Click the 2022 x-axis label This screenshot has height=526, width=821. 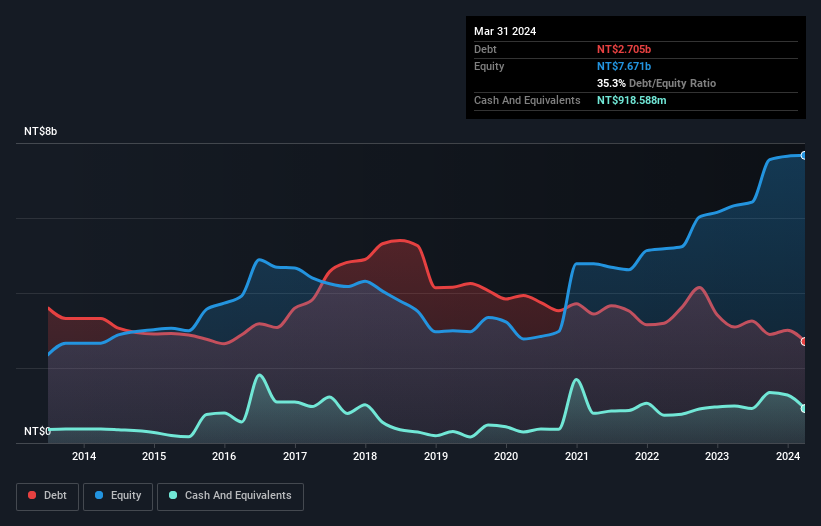pos(647,456)
